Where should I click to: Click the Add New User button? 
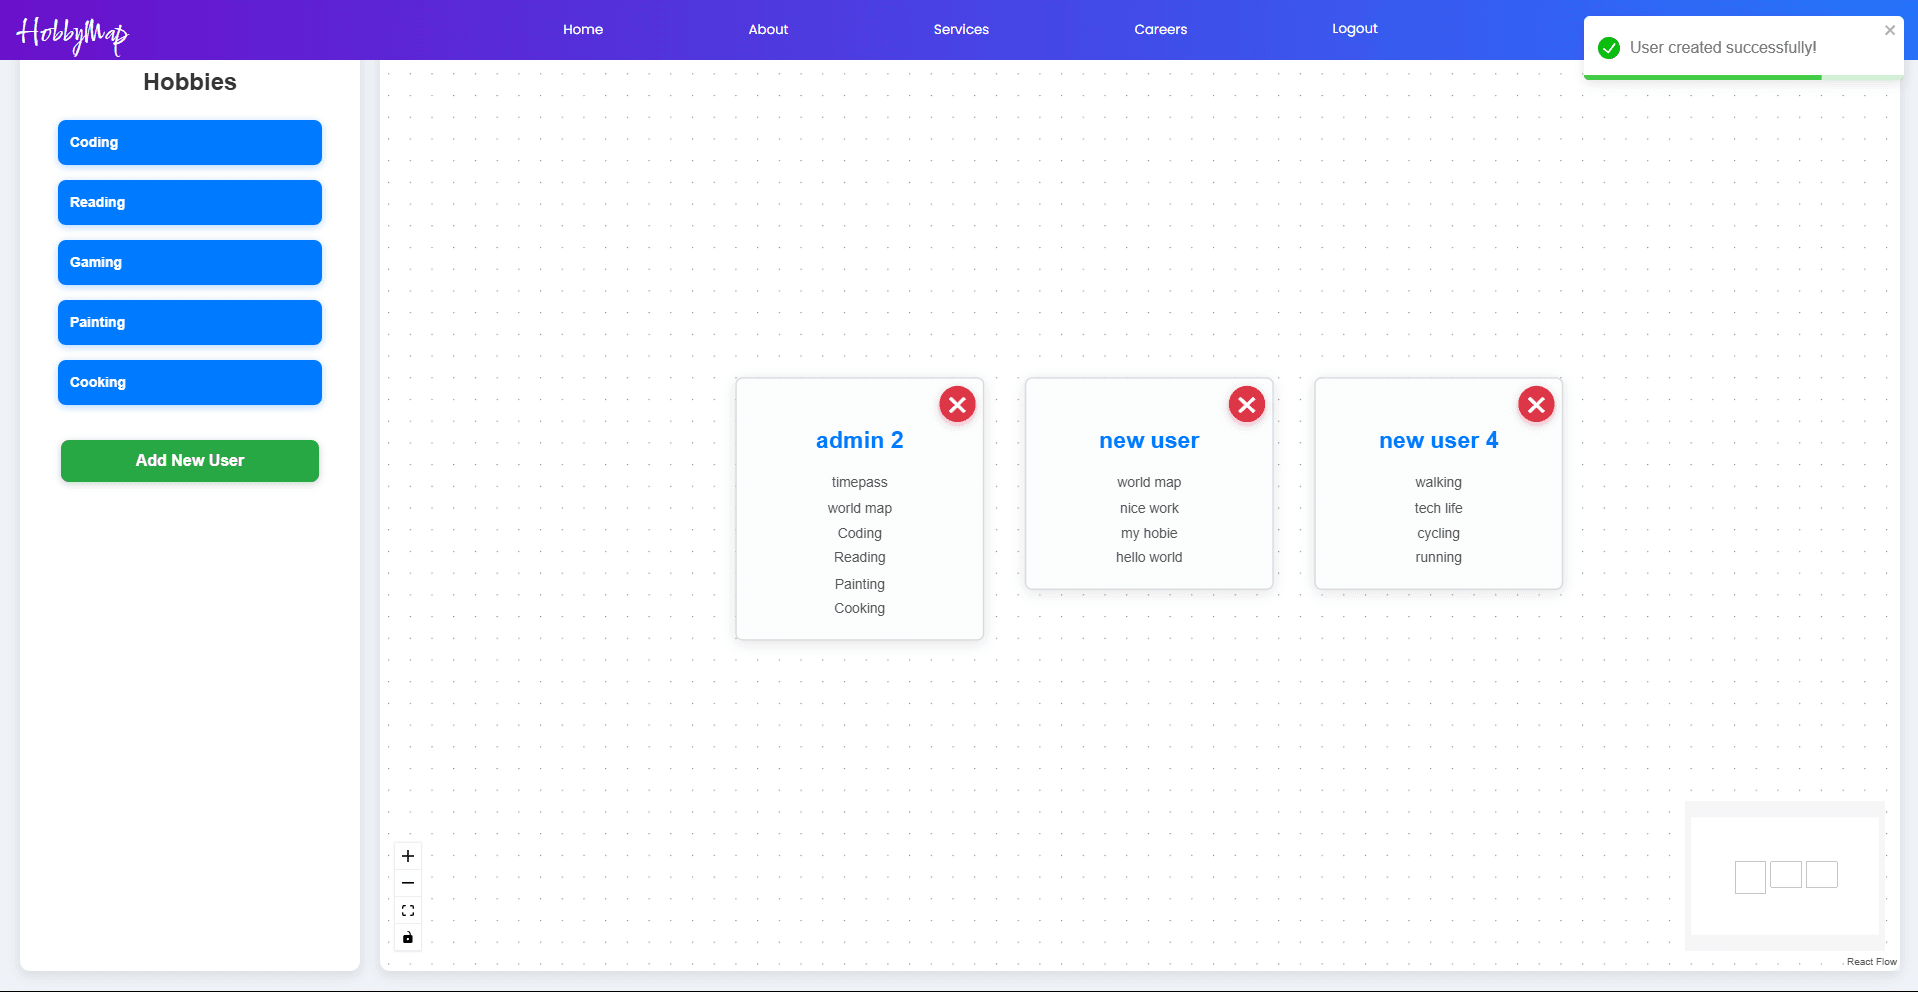190,461
